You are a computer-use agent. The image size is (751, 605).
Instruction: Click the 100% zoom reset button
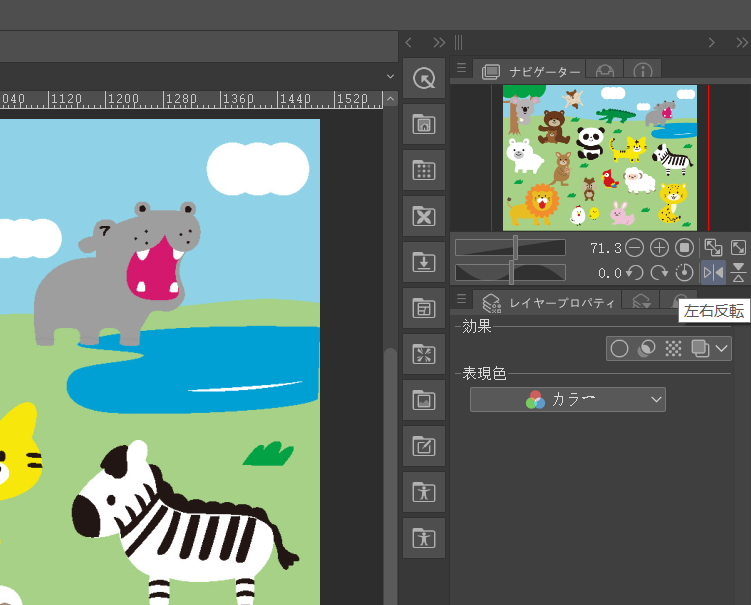(x=685, y=247)
